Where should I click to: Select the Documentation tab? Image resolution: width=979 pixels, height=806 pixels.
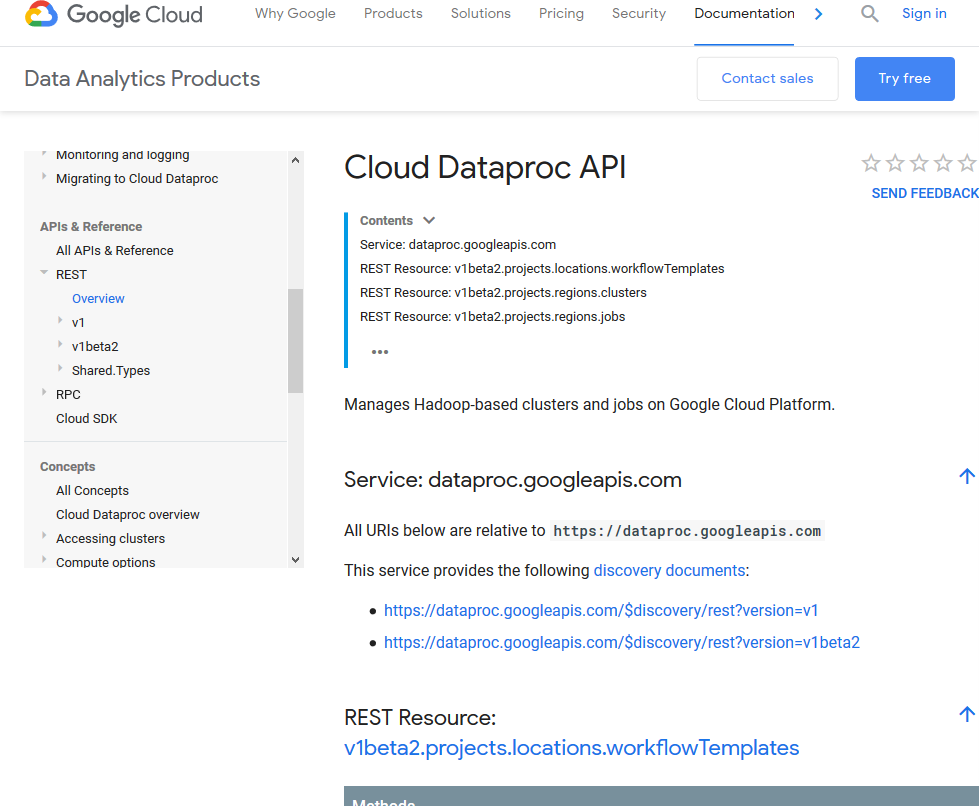tap(744, 14)
